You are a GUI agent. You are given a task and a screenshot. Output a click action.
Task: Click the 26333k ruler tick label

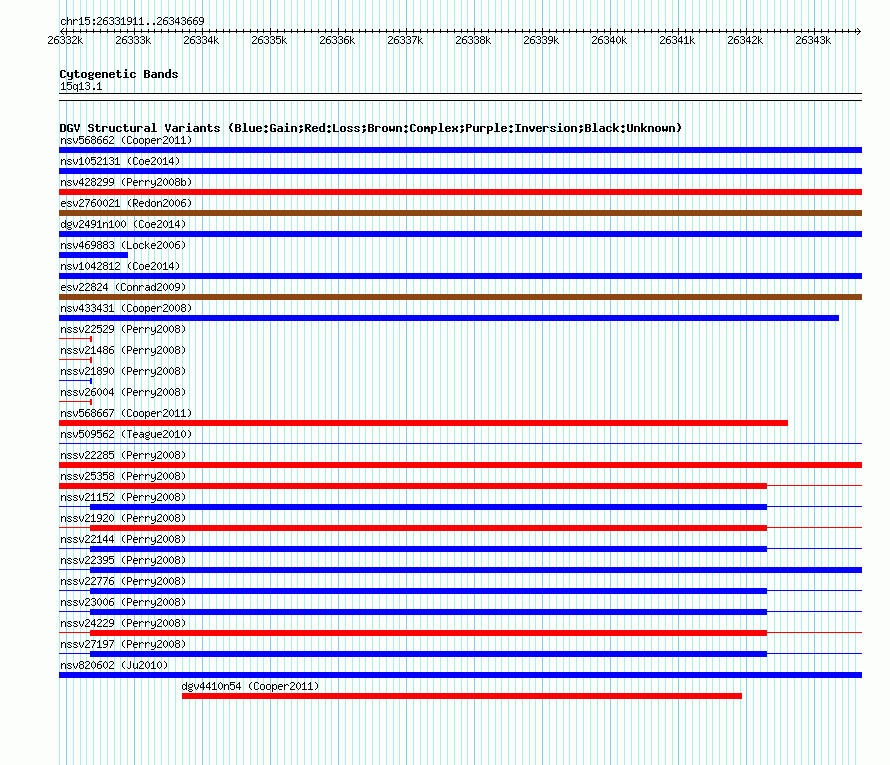coord(133,40)
